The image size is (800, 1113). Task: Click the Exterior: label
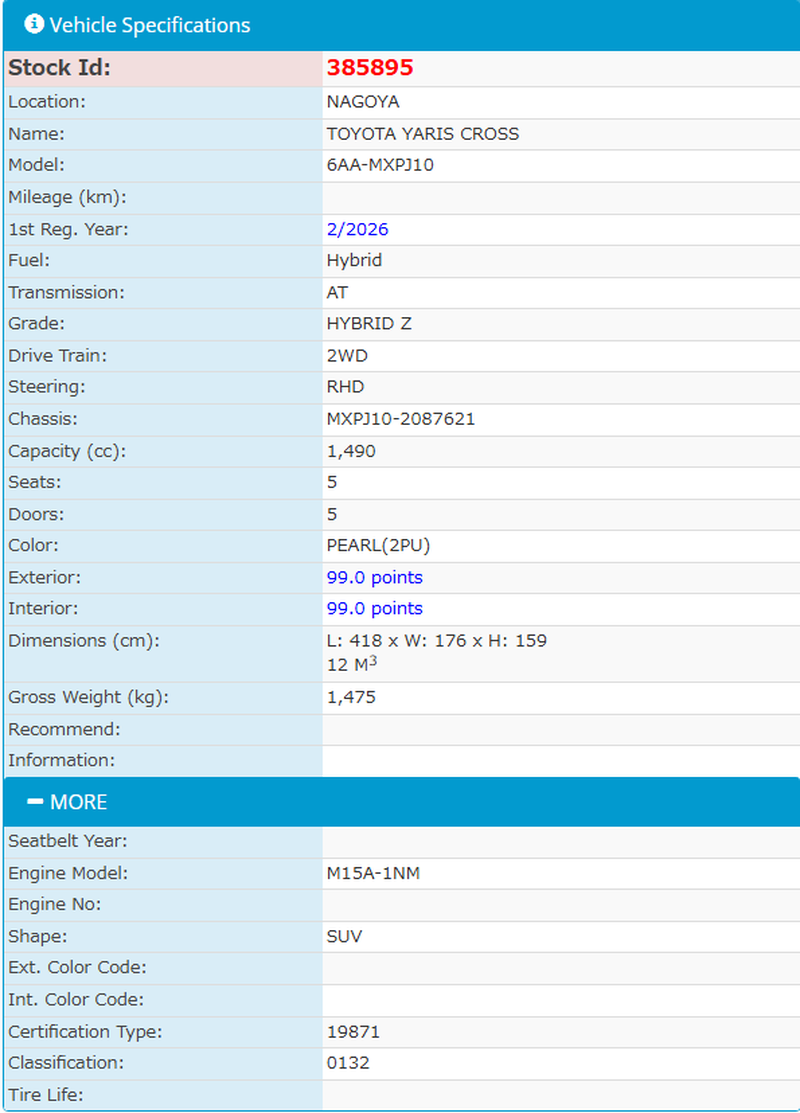pyautogui.click(x=45, y=577)
